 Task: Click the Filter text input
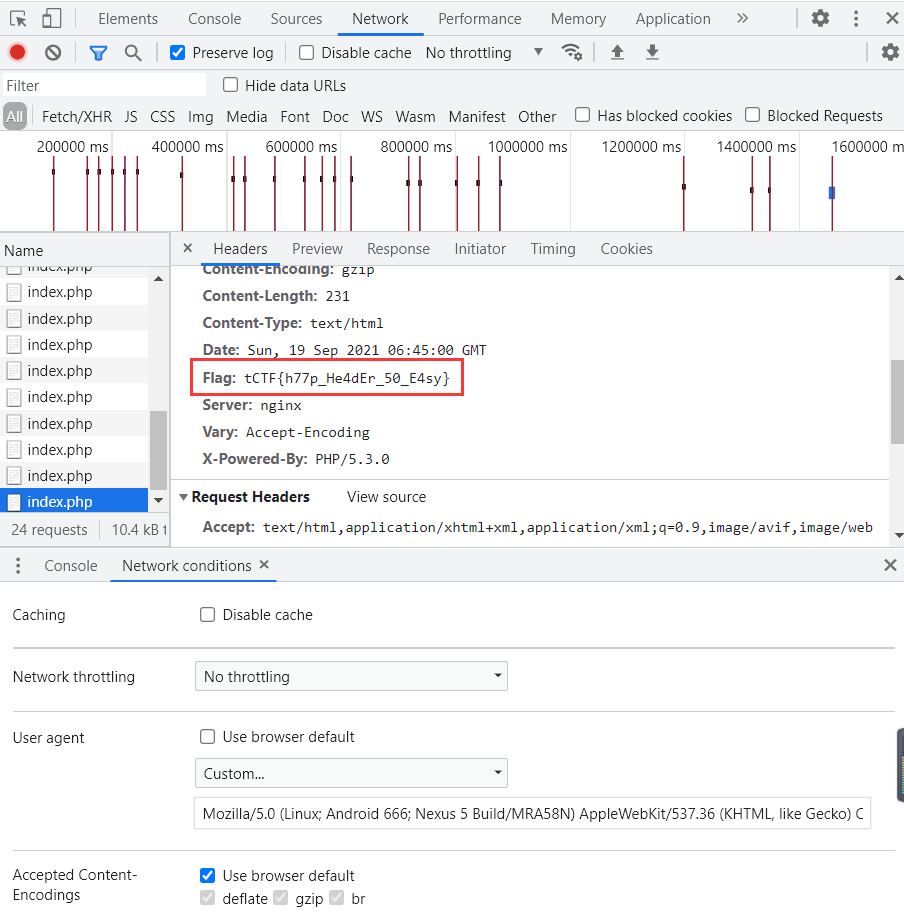pyautogui.click(x=105, y=85)
